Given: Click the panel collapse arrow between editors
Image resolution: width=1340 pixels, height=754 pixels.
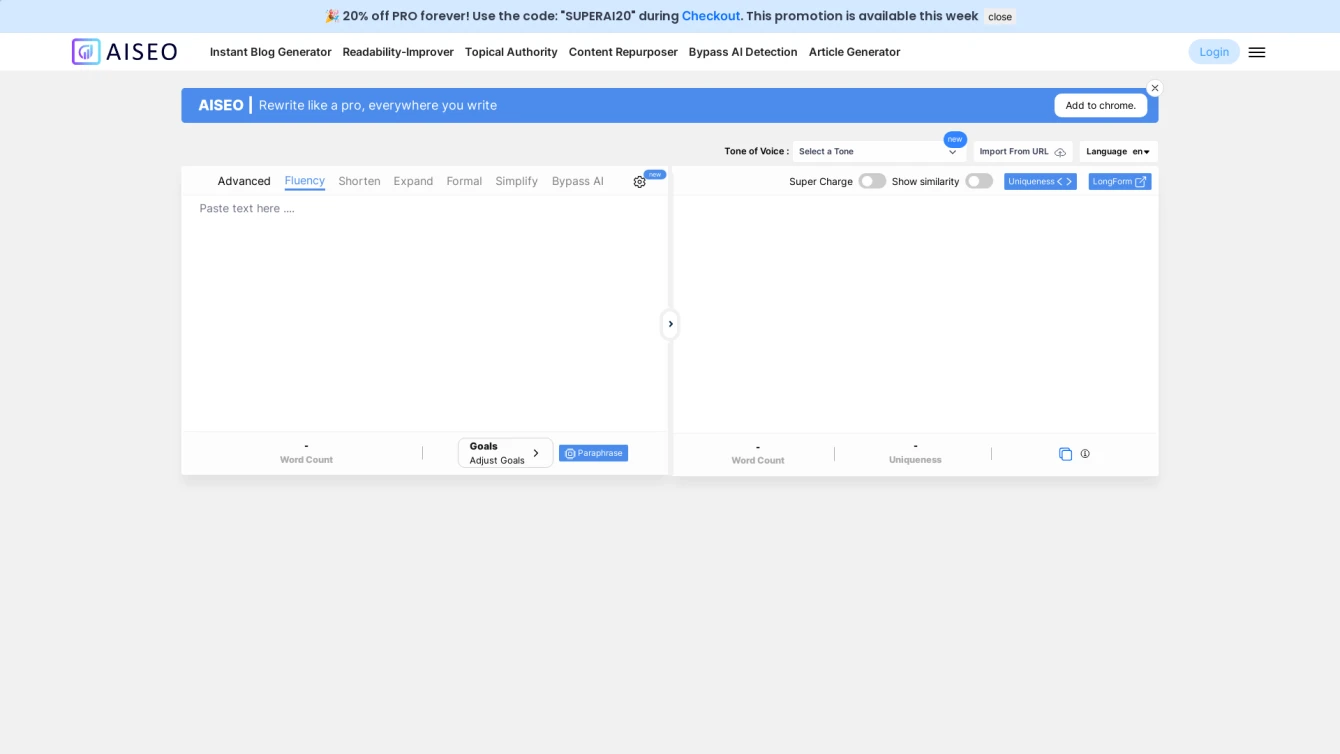Looking at the screenshot, I should pos(670,324).
